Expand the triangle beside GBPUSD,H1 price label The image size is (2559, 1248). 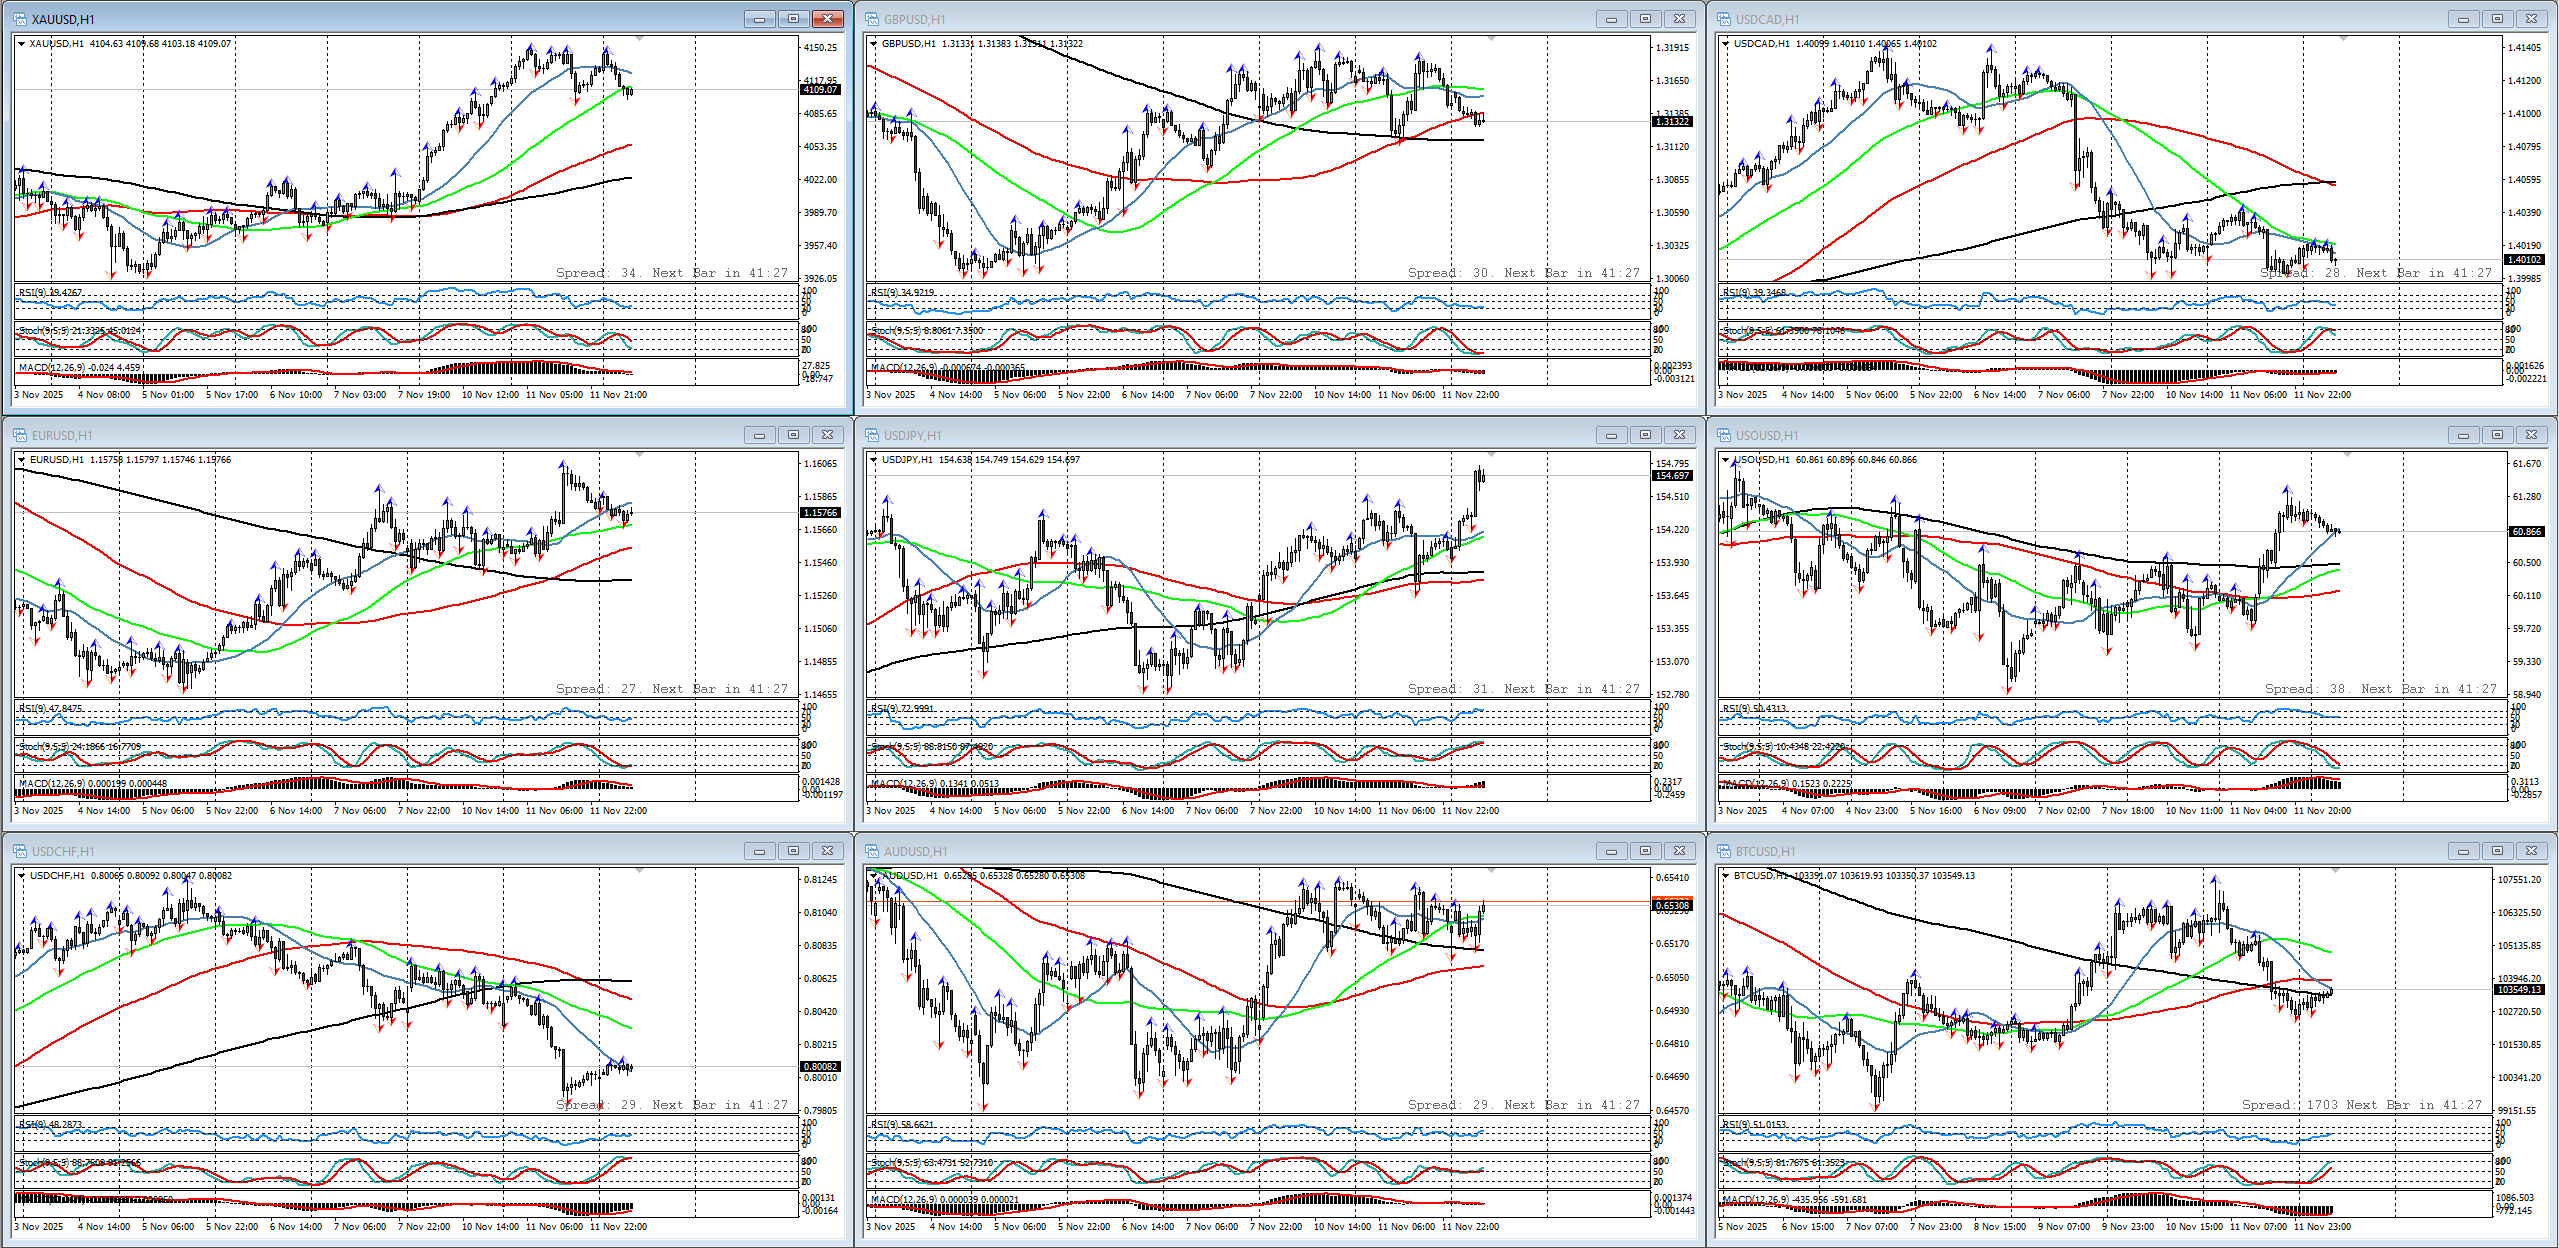pyautogui.click(x=873, y=44)
